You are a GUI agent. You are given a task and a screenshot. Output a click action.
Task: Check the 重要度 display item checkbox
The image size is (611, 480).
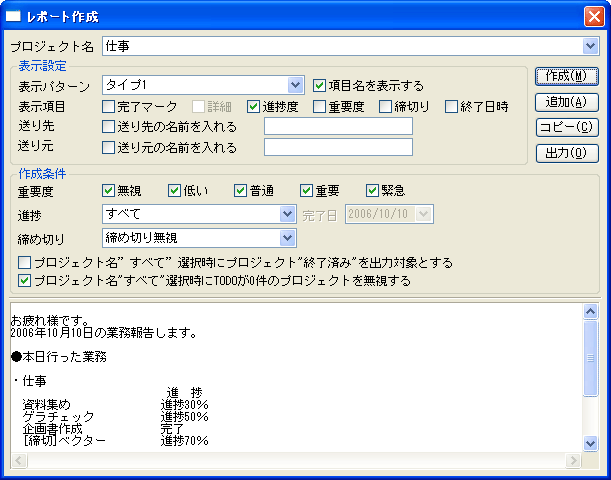pos(319,106)
